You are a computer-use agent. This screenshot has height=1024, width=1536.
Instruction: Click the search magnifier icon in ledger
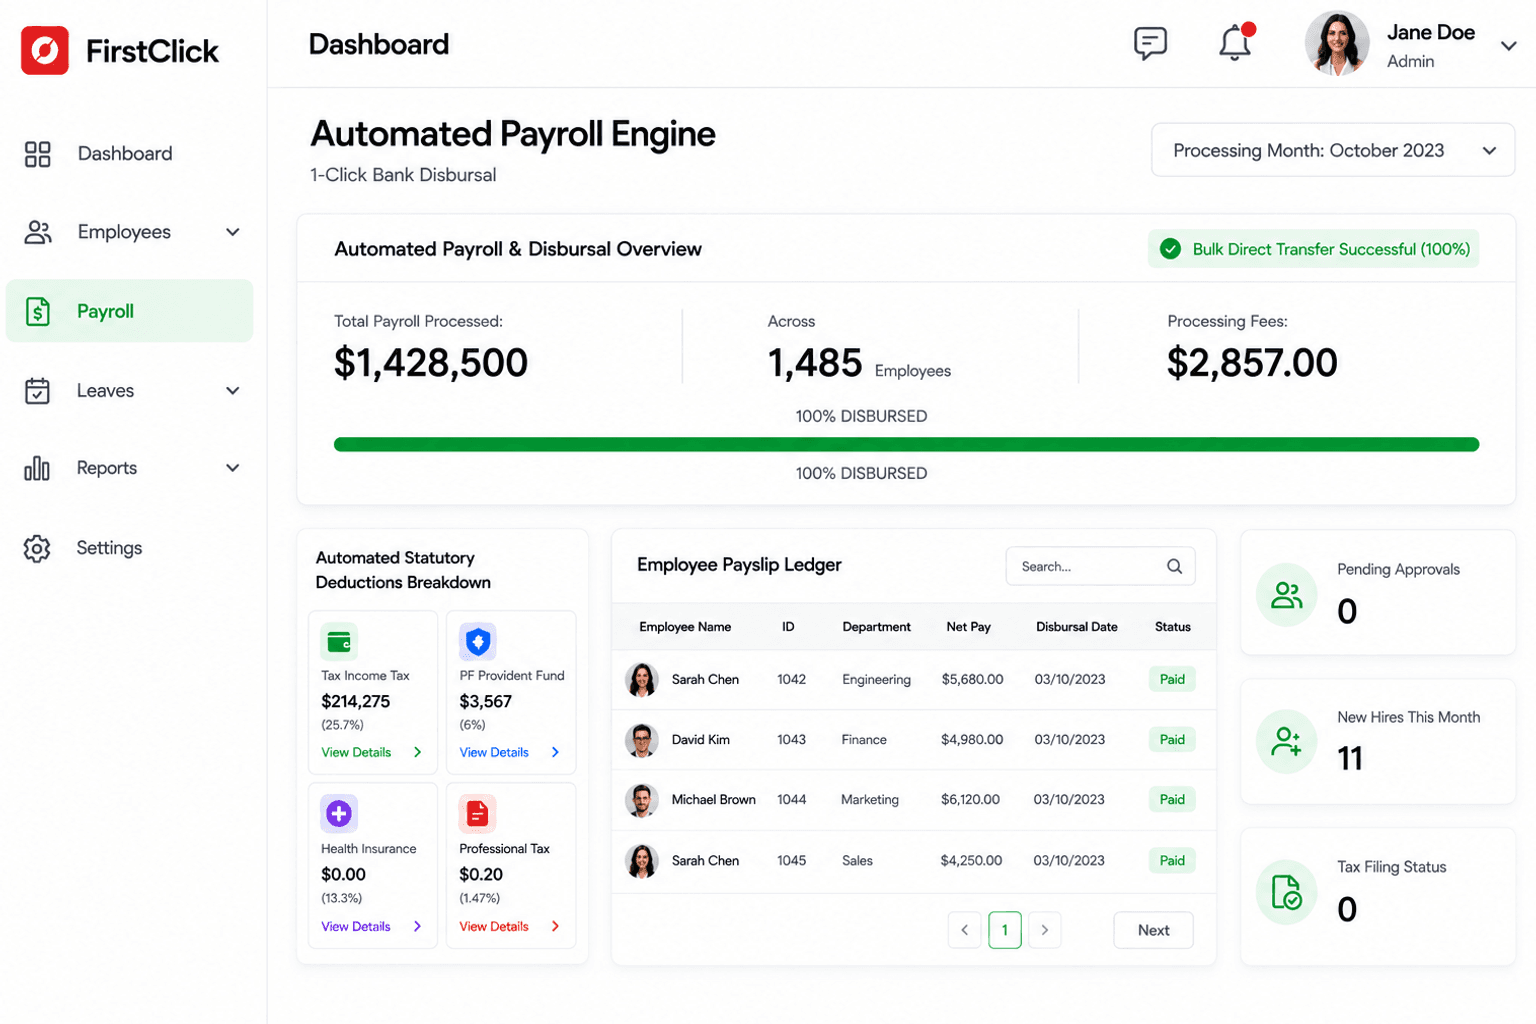tap(1174, 566)
